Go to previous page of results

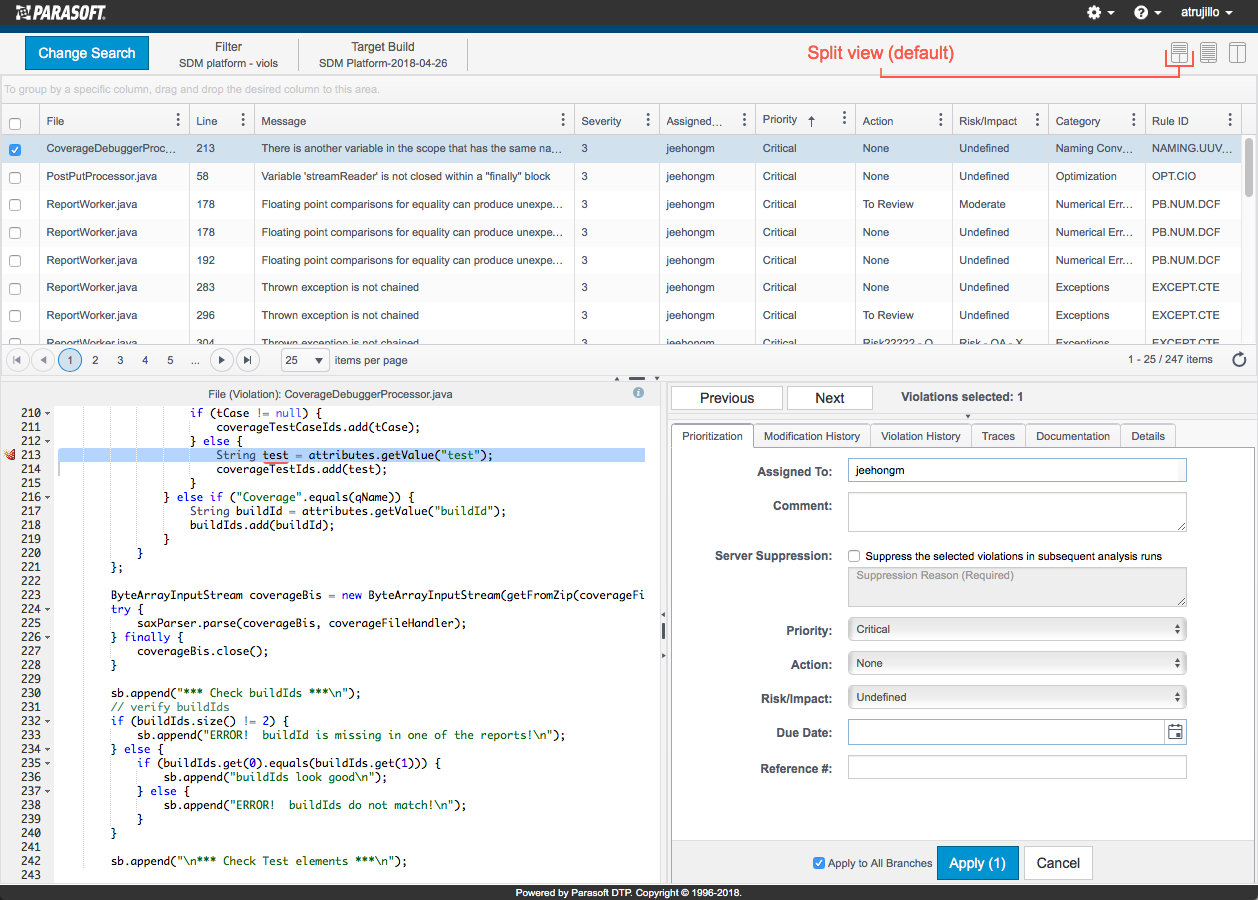(43, 360)
